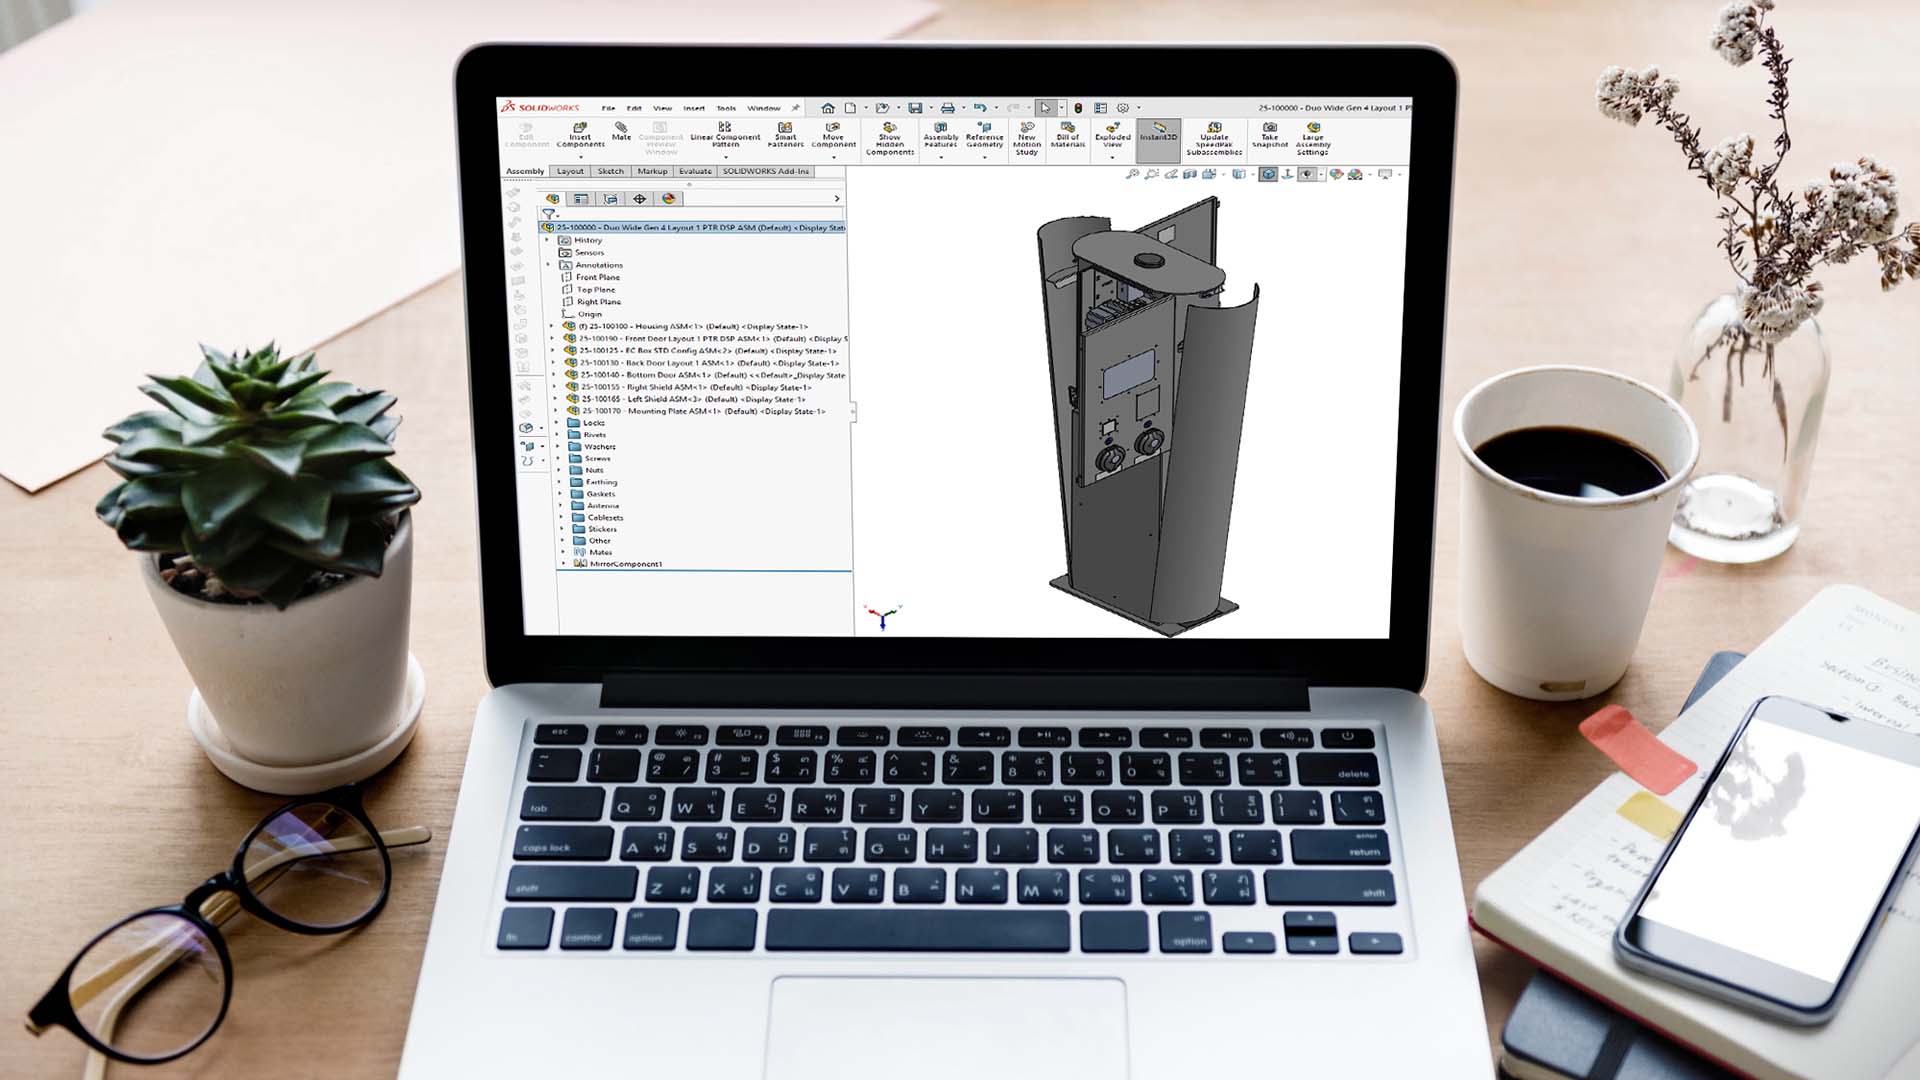Image resolution: width=1920 pixels, height=1080 pixels.
Task: Open the Reference Geometry tool
Action: (984, 135)
